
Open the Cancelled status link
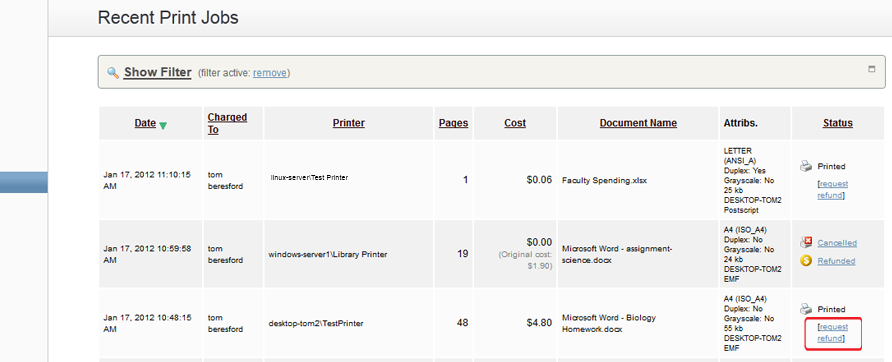[x=837, y=243]
